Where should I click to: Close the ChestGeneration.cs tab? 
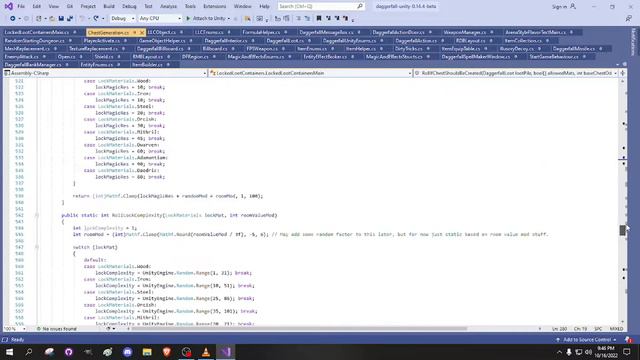click(142, 32)
